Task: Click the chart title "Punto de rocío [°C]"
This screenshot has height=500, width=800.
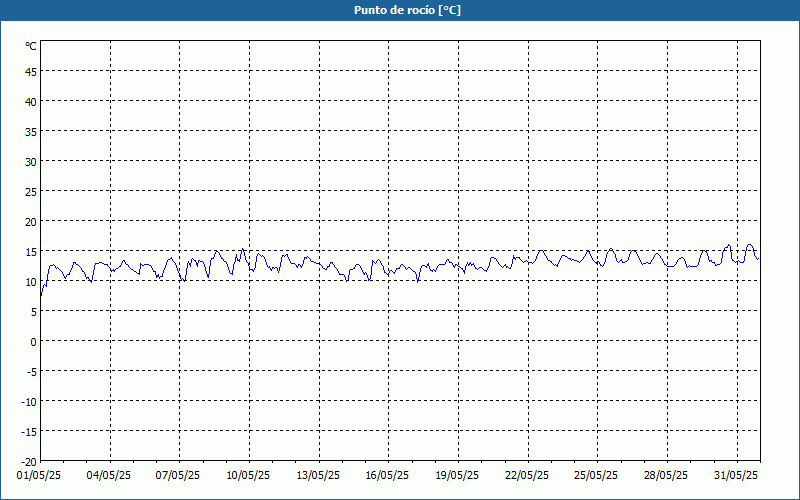Action: pyautogui.click(x=407, y=10)
